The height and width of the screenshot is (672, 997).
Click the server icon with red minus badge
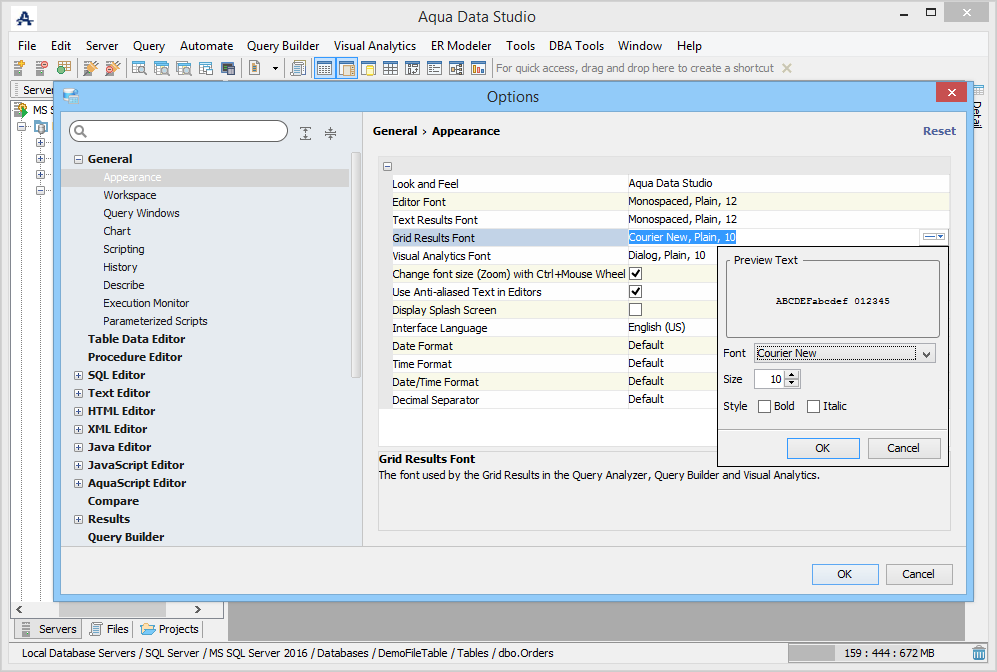pyautogui.click(x=41, y=68)
